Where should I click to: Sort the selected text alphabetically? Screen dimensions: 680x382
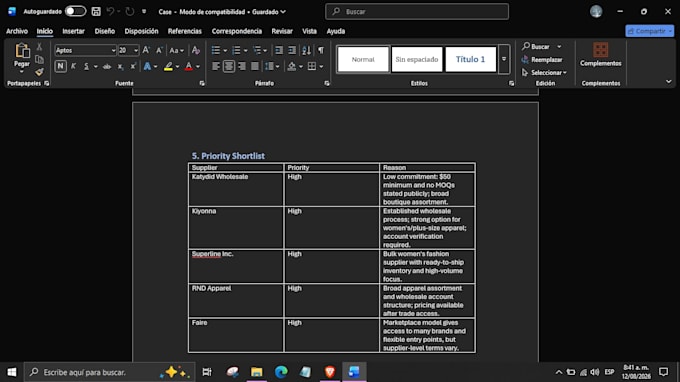pyautogui.click(x=306, y=50)
